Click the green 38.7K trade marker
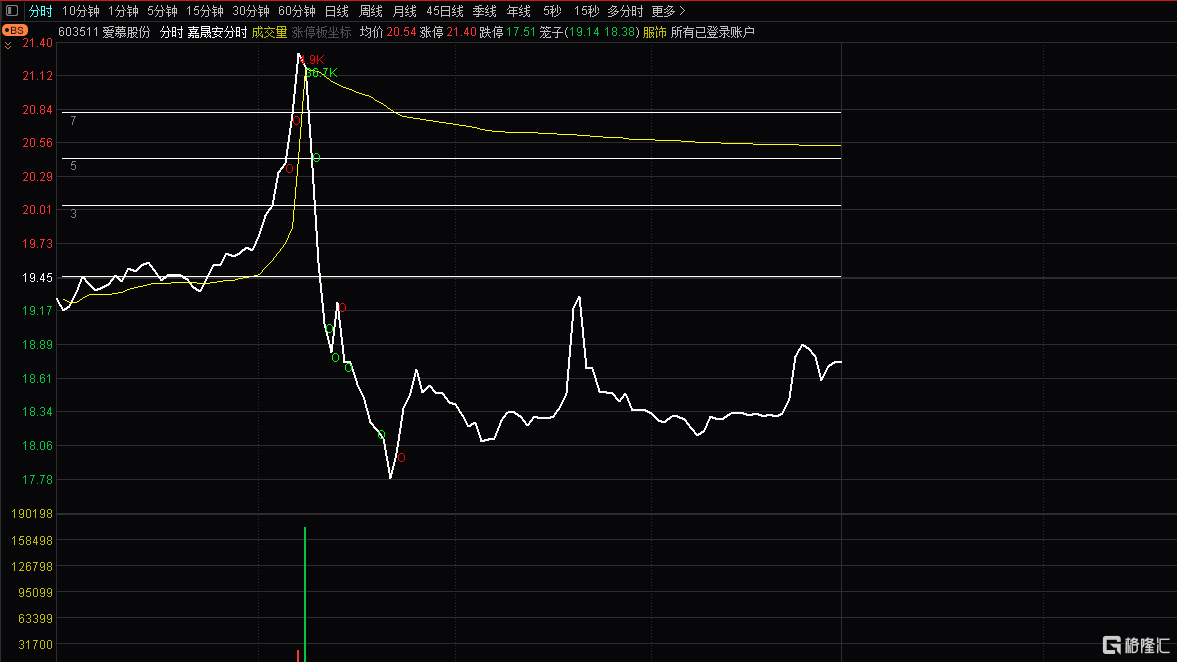1177x662 pixels. tap(322, 73)
